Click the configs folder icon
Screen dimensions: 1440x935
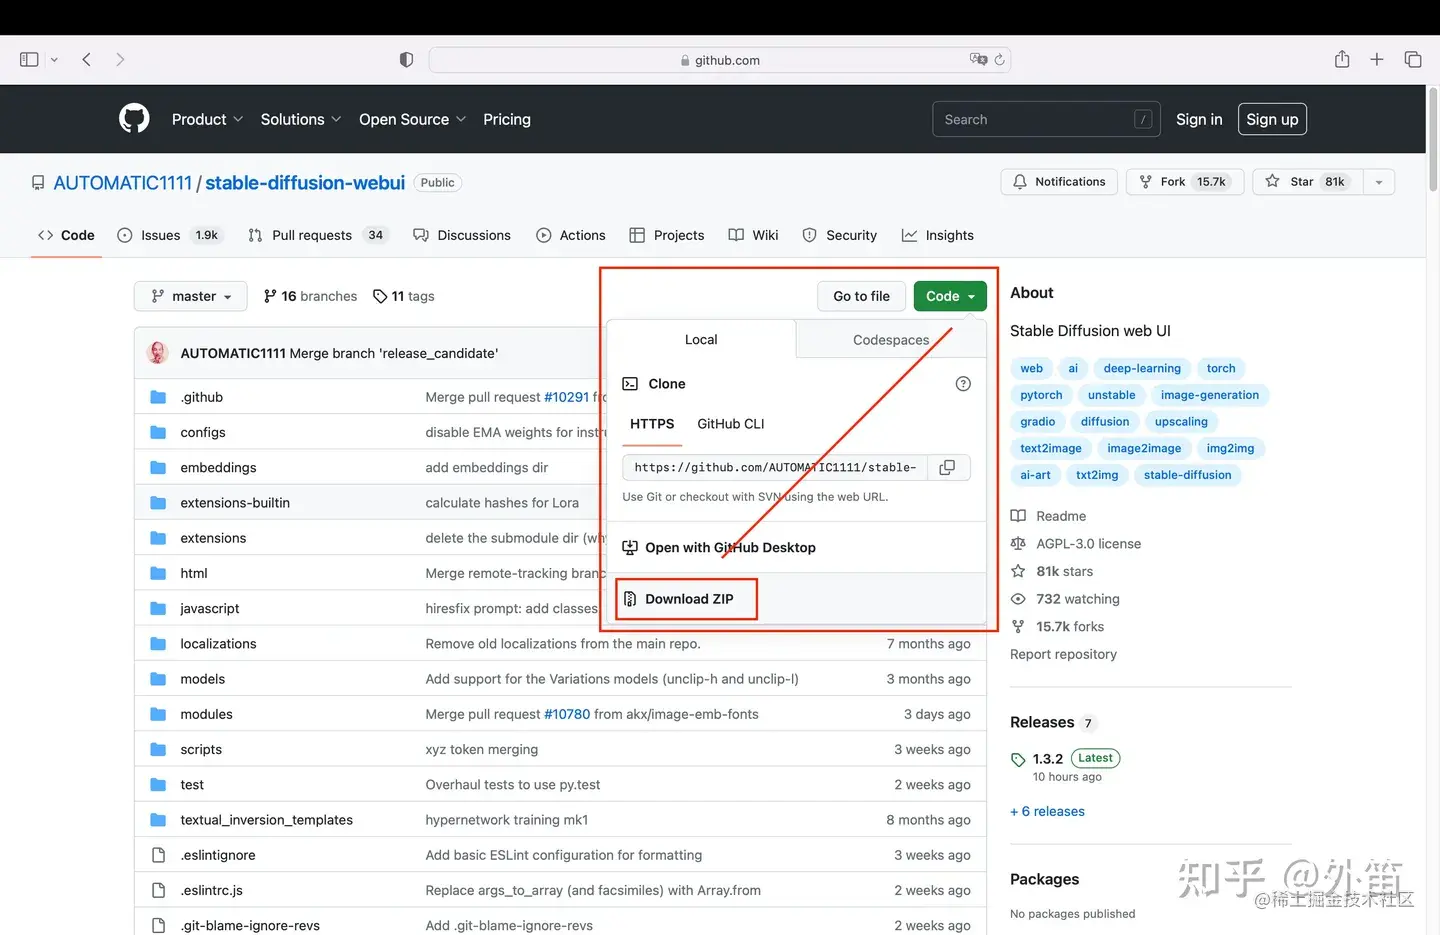[x=158, y=432]
